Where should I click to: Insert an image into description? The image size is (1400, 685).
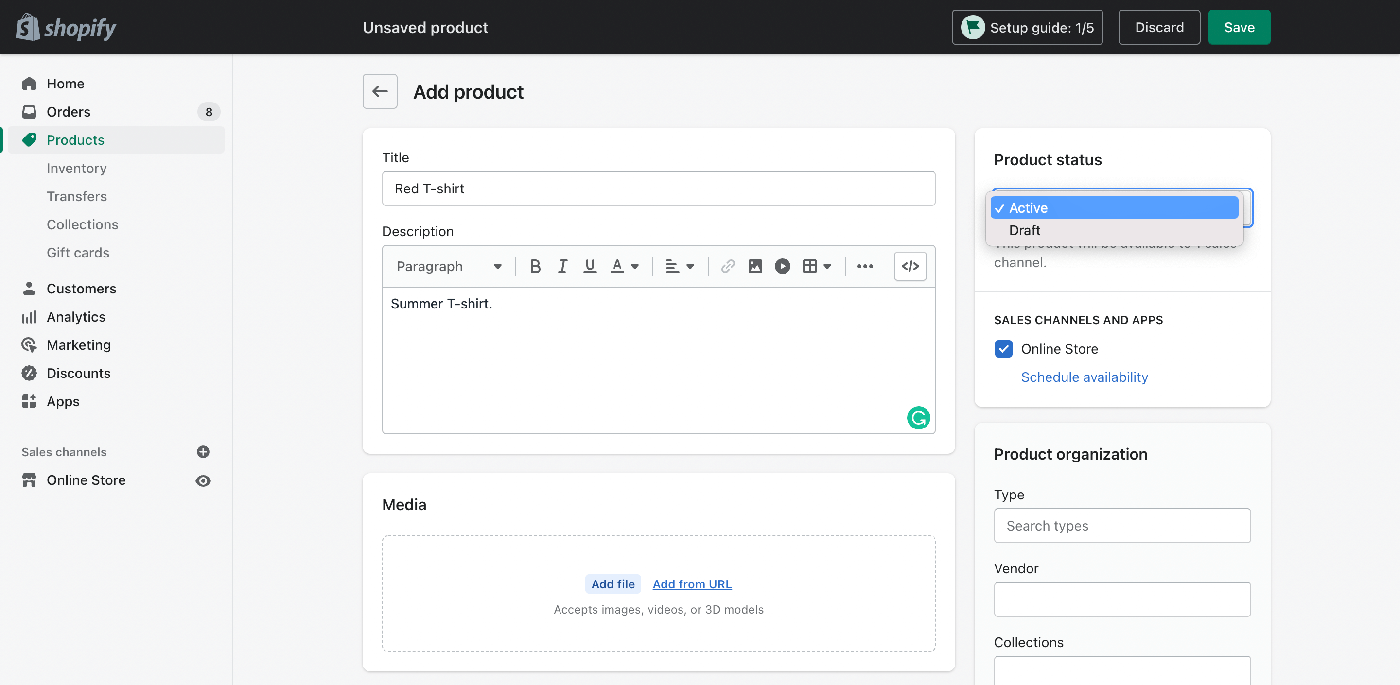coord(755,266)
